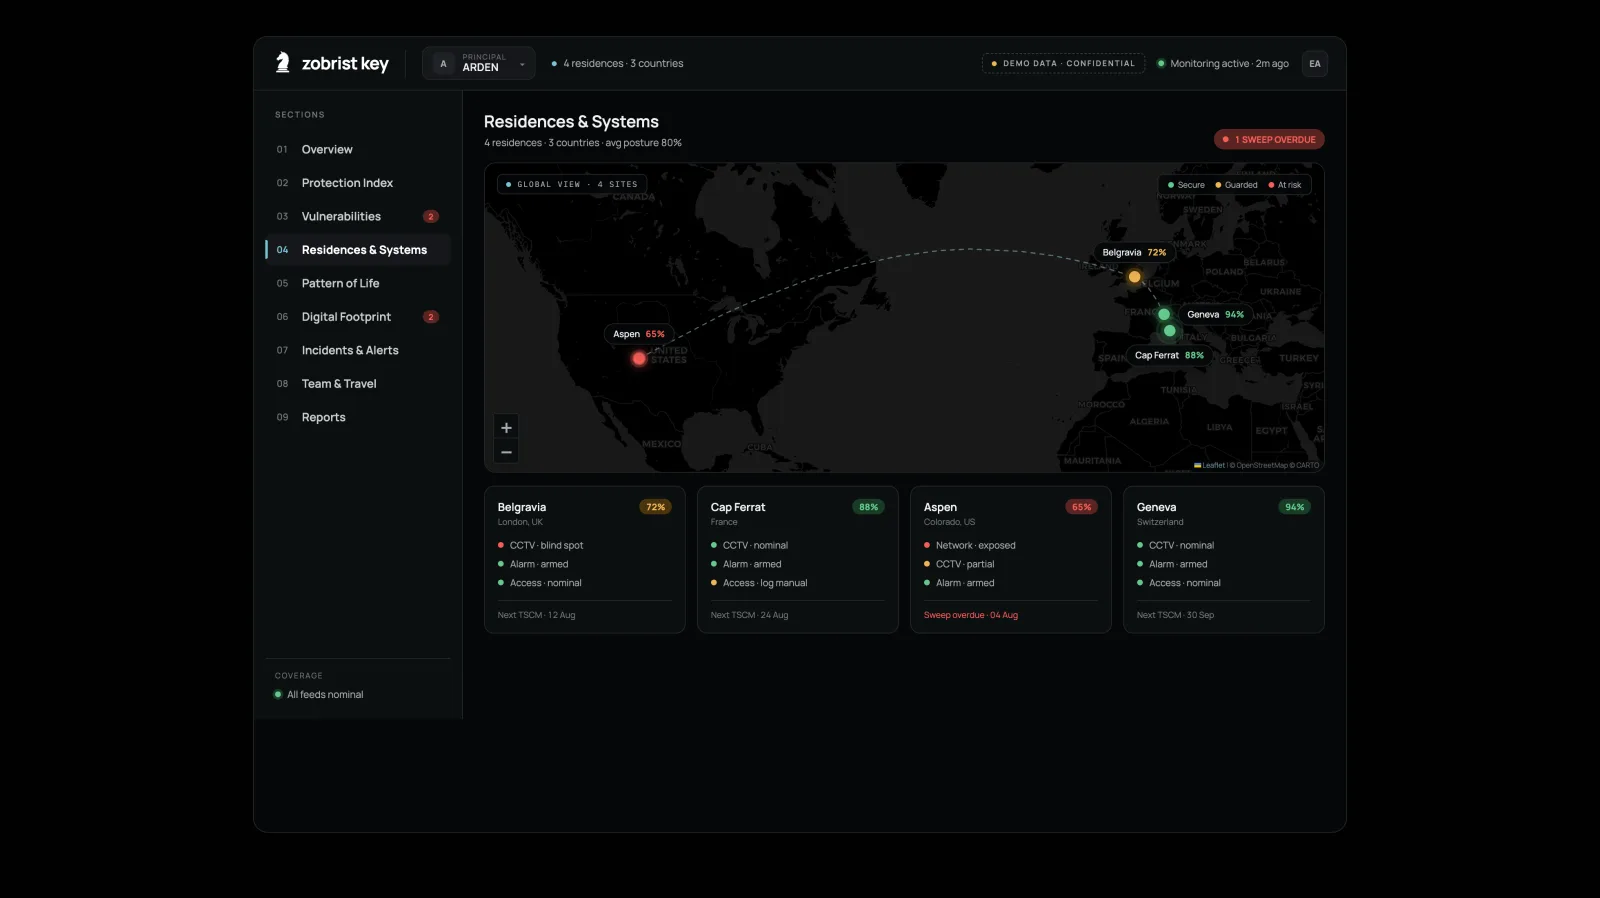This screenshot has height=898, width=1600.
Task: Click the Geneva 94% map label
Action: click(x=1215, y=315)
